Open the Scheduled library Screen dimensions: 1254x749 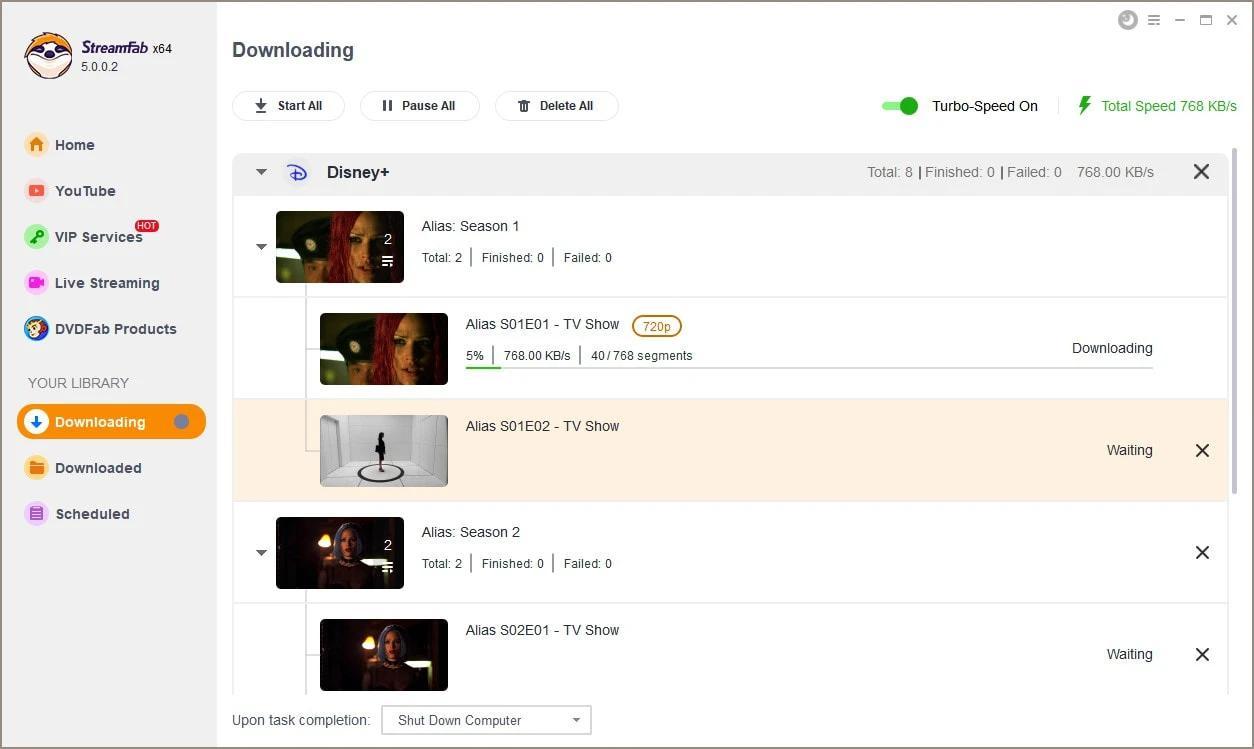(x=93, y=514)
